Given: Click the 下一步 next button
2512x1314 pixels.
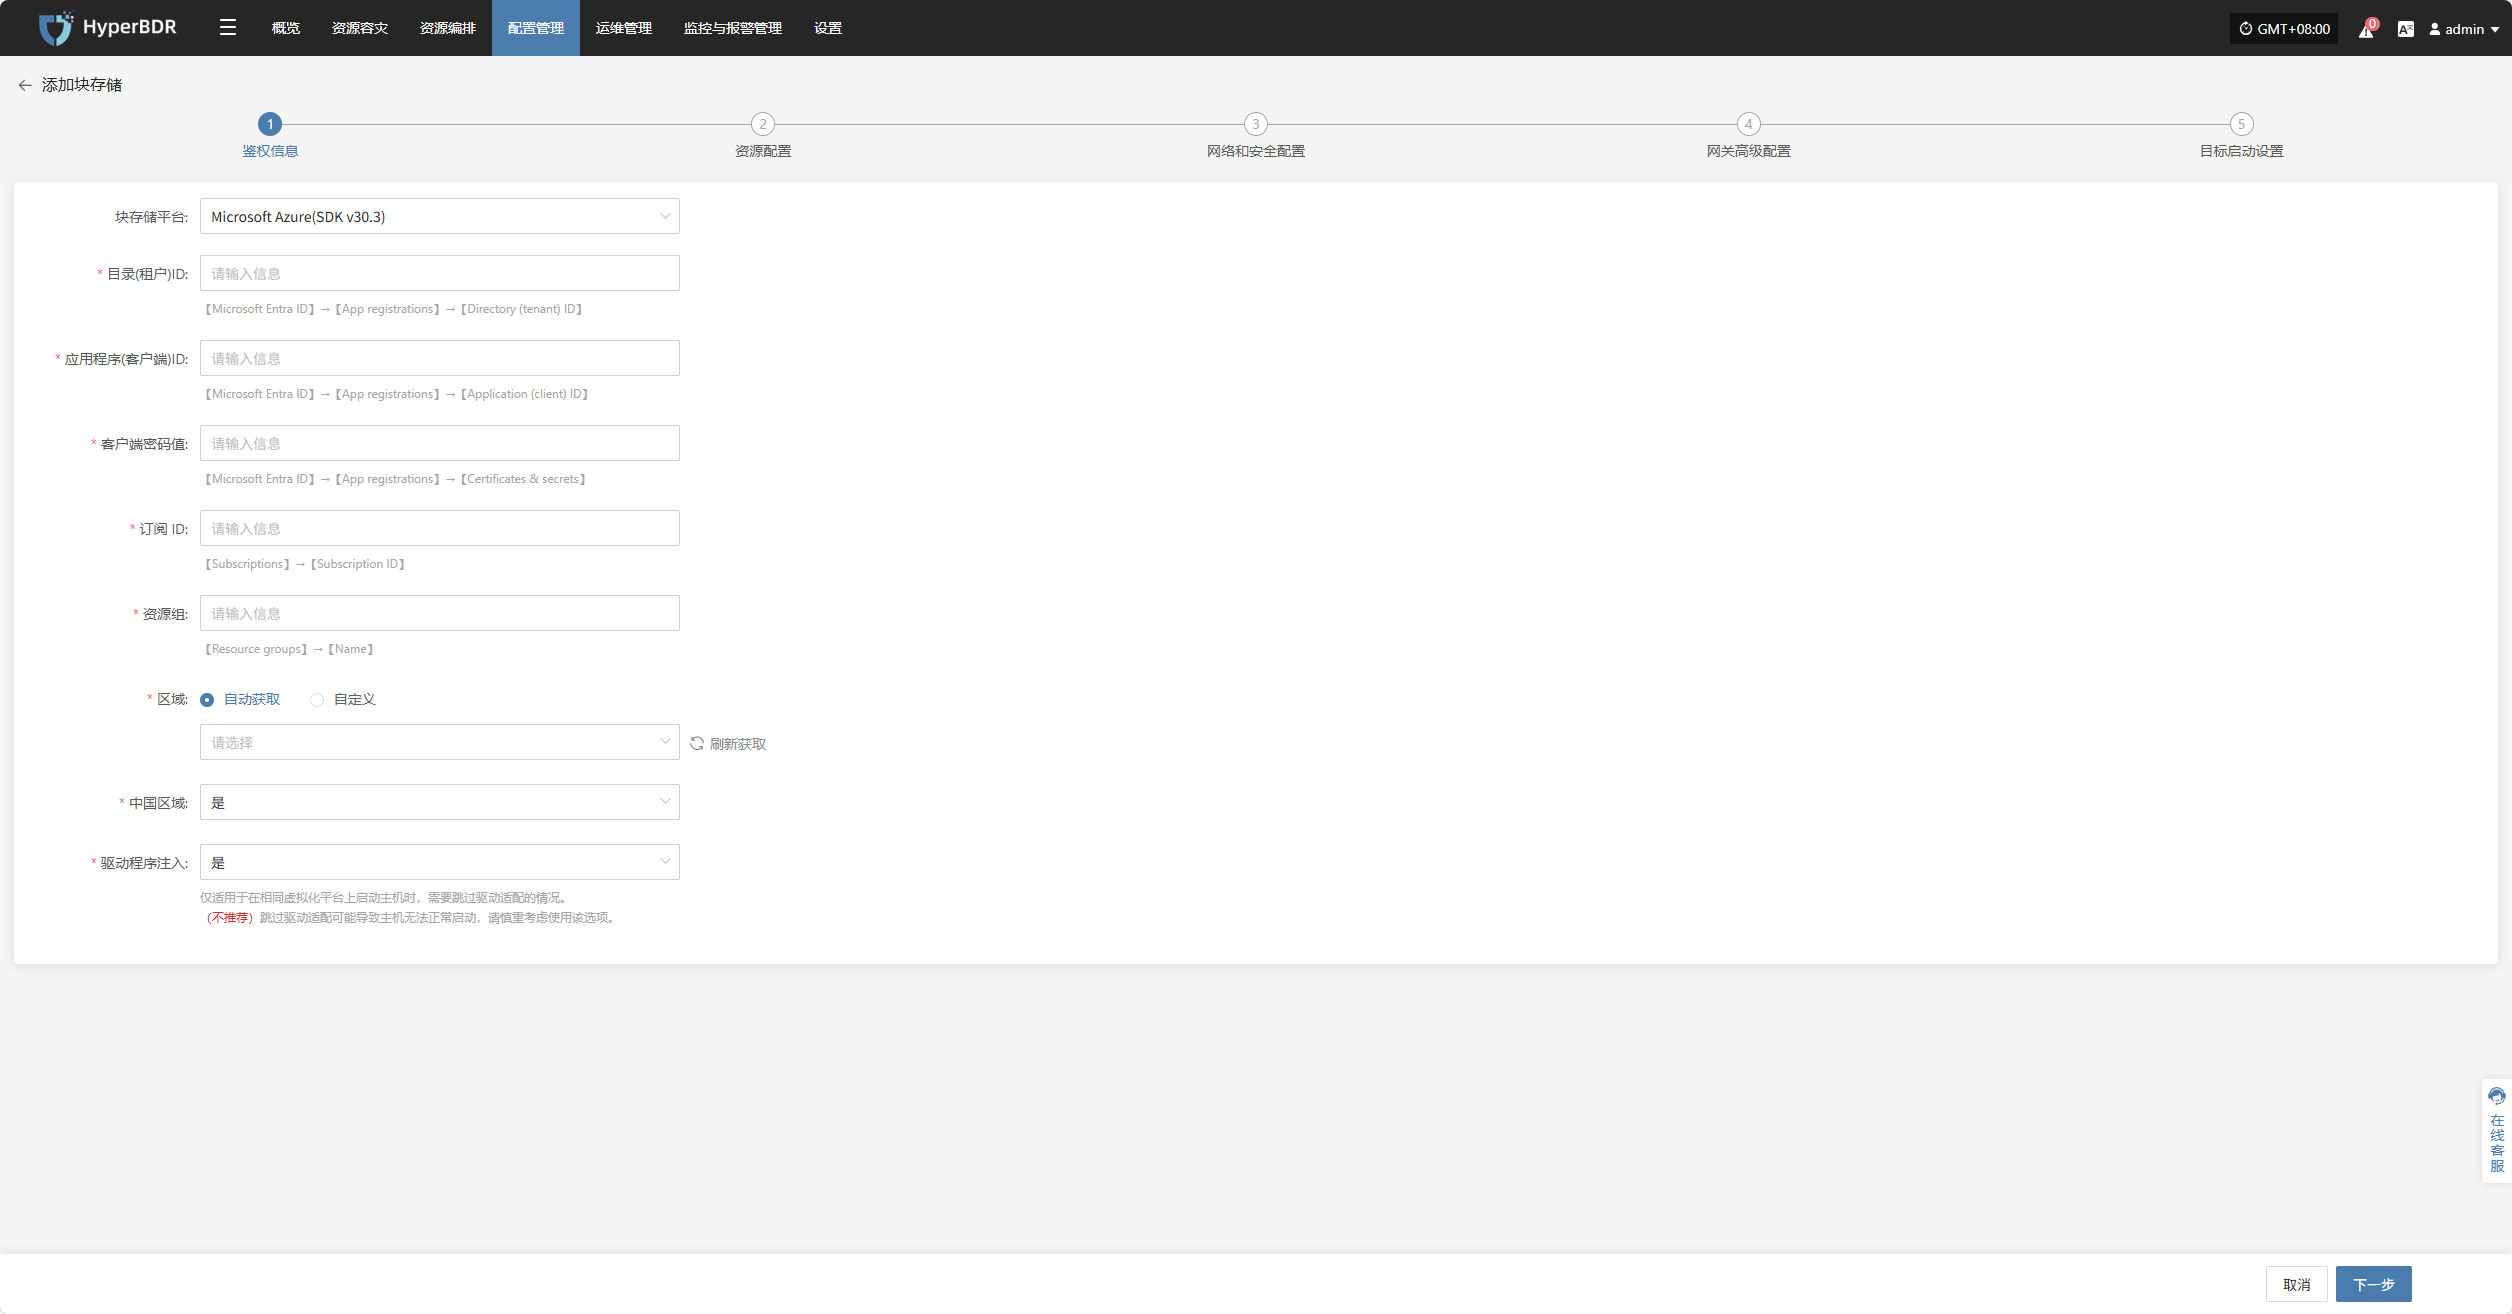Looking at the screenshot, I should coord(2374,1284).
